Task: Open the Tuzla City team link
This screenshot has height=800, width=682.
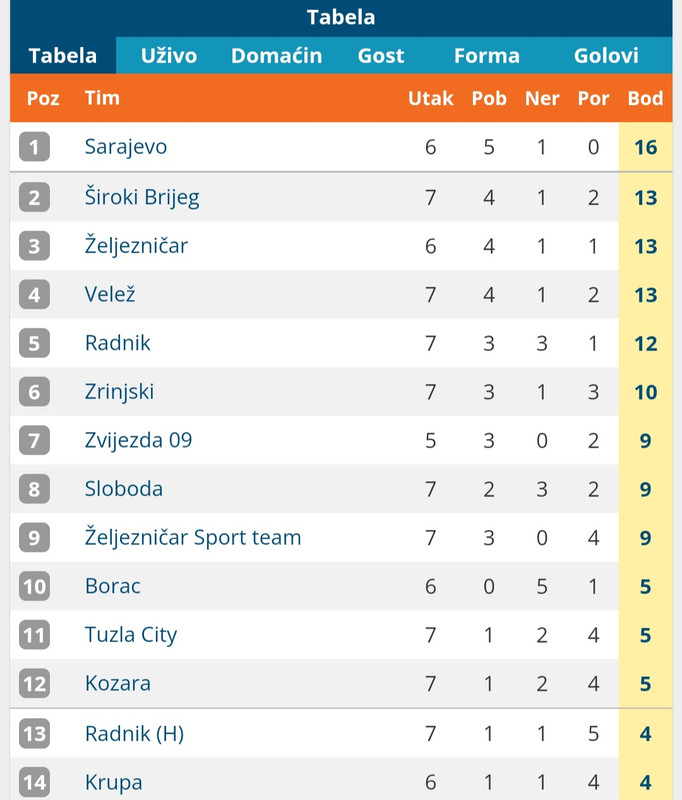Action: pyautogui.click(x=131, y=635)
